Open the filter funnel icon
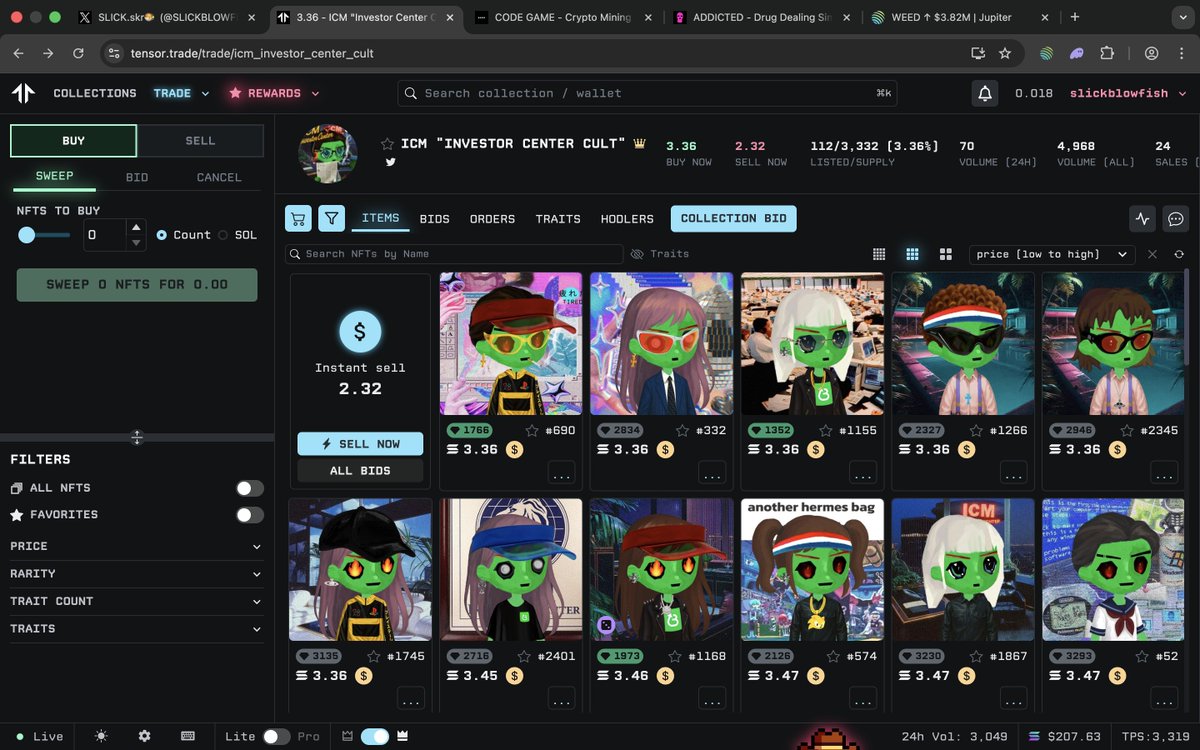Viewport: 1200px width, 750px height. (331, 218)
